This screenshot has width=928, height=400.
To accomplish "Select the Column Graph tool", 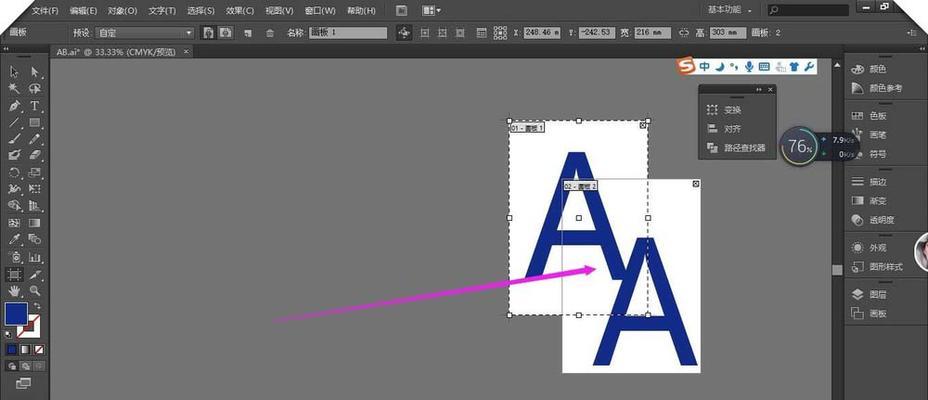I will [x=35, y=257].
